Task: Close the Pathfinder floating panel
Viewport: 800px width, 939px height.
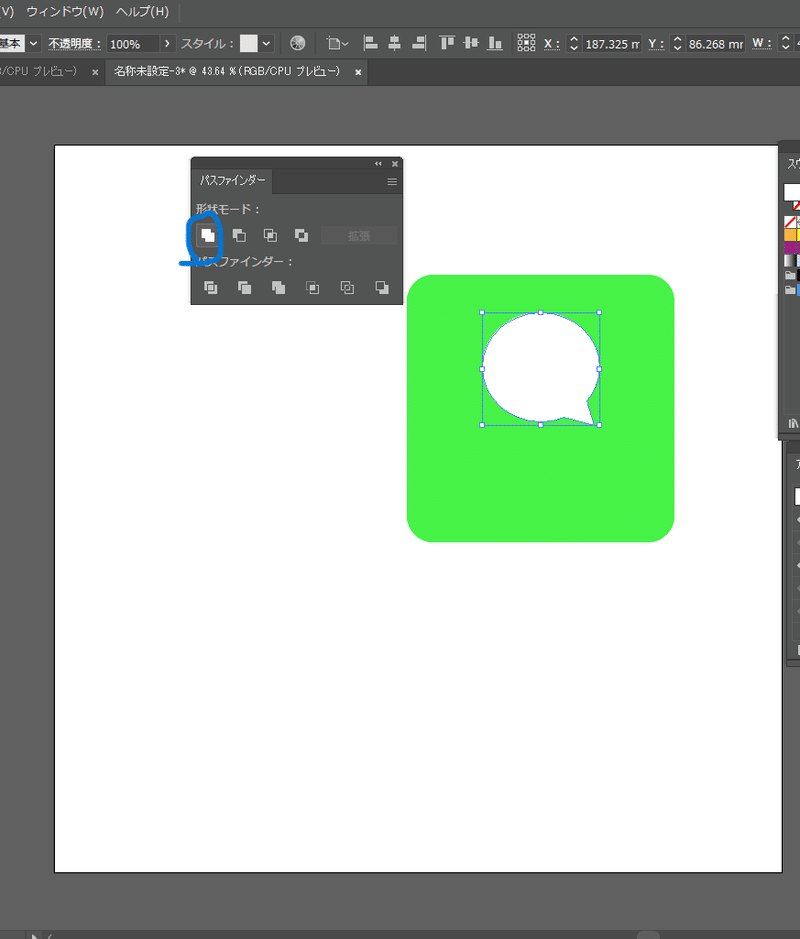Action: point(395,163)
